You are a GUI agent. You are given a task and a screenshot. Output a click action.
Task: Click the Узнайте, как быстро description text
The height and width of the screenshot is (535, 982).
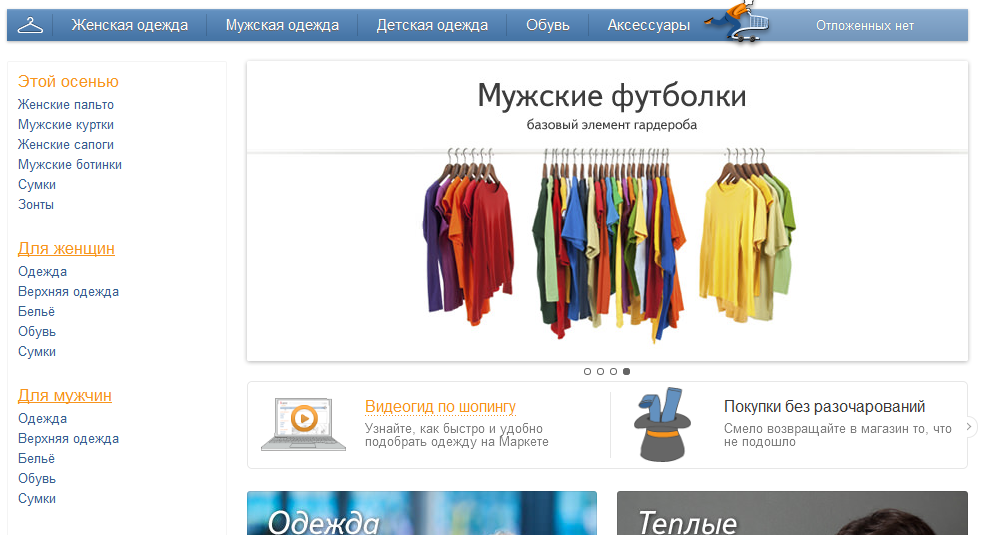coord(457,435)
